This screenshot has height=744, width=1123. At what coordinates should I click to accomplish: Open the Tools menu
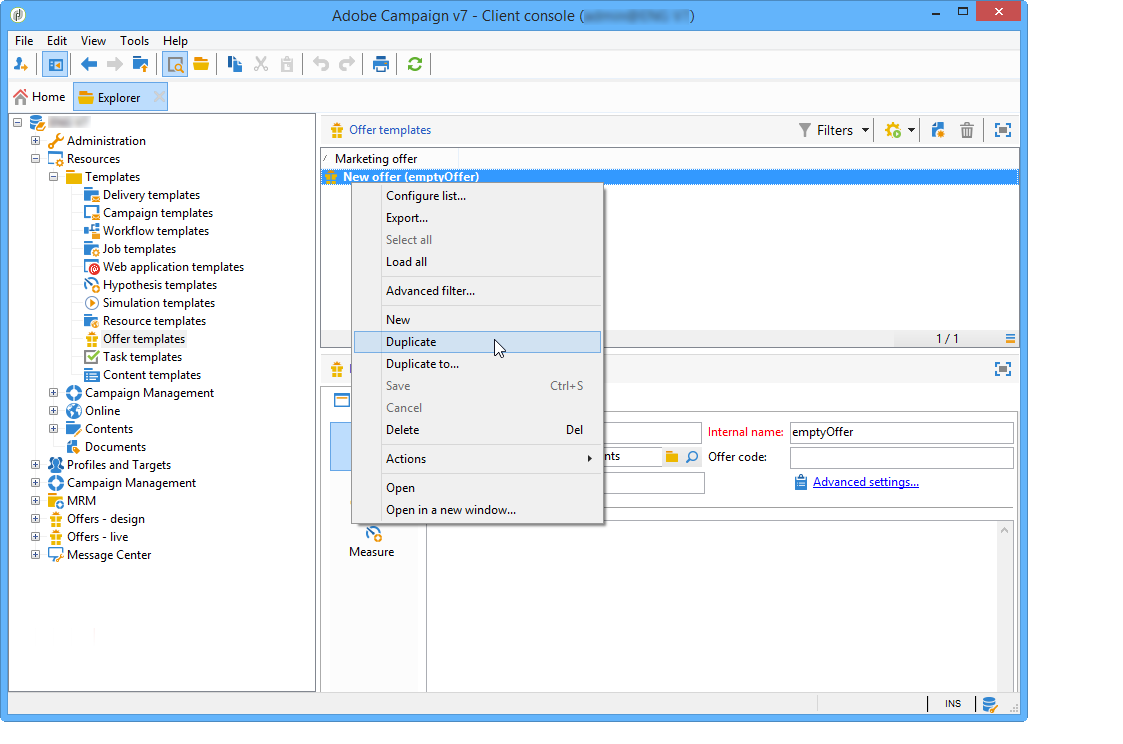click(134, 41)
